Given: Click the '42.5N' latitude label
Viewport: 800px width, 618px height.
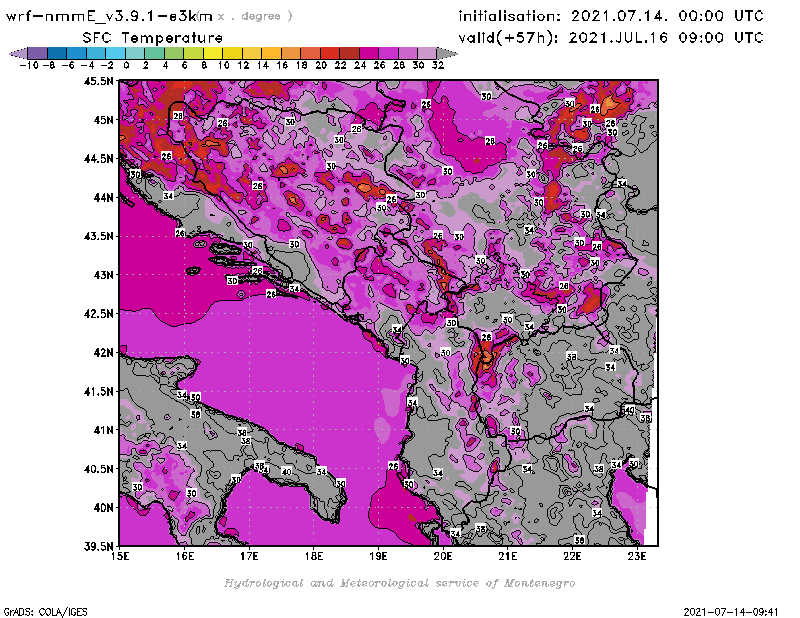Looking at the screenshot, I should tap(98, 313).
